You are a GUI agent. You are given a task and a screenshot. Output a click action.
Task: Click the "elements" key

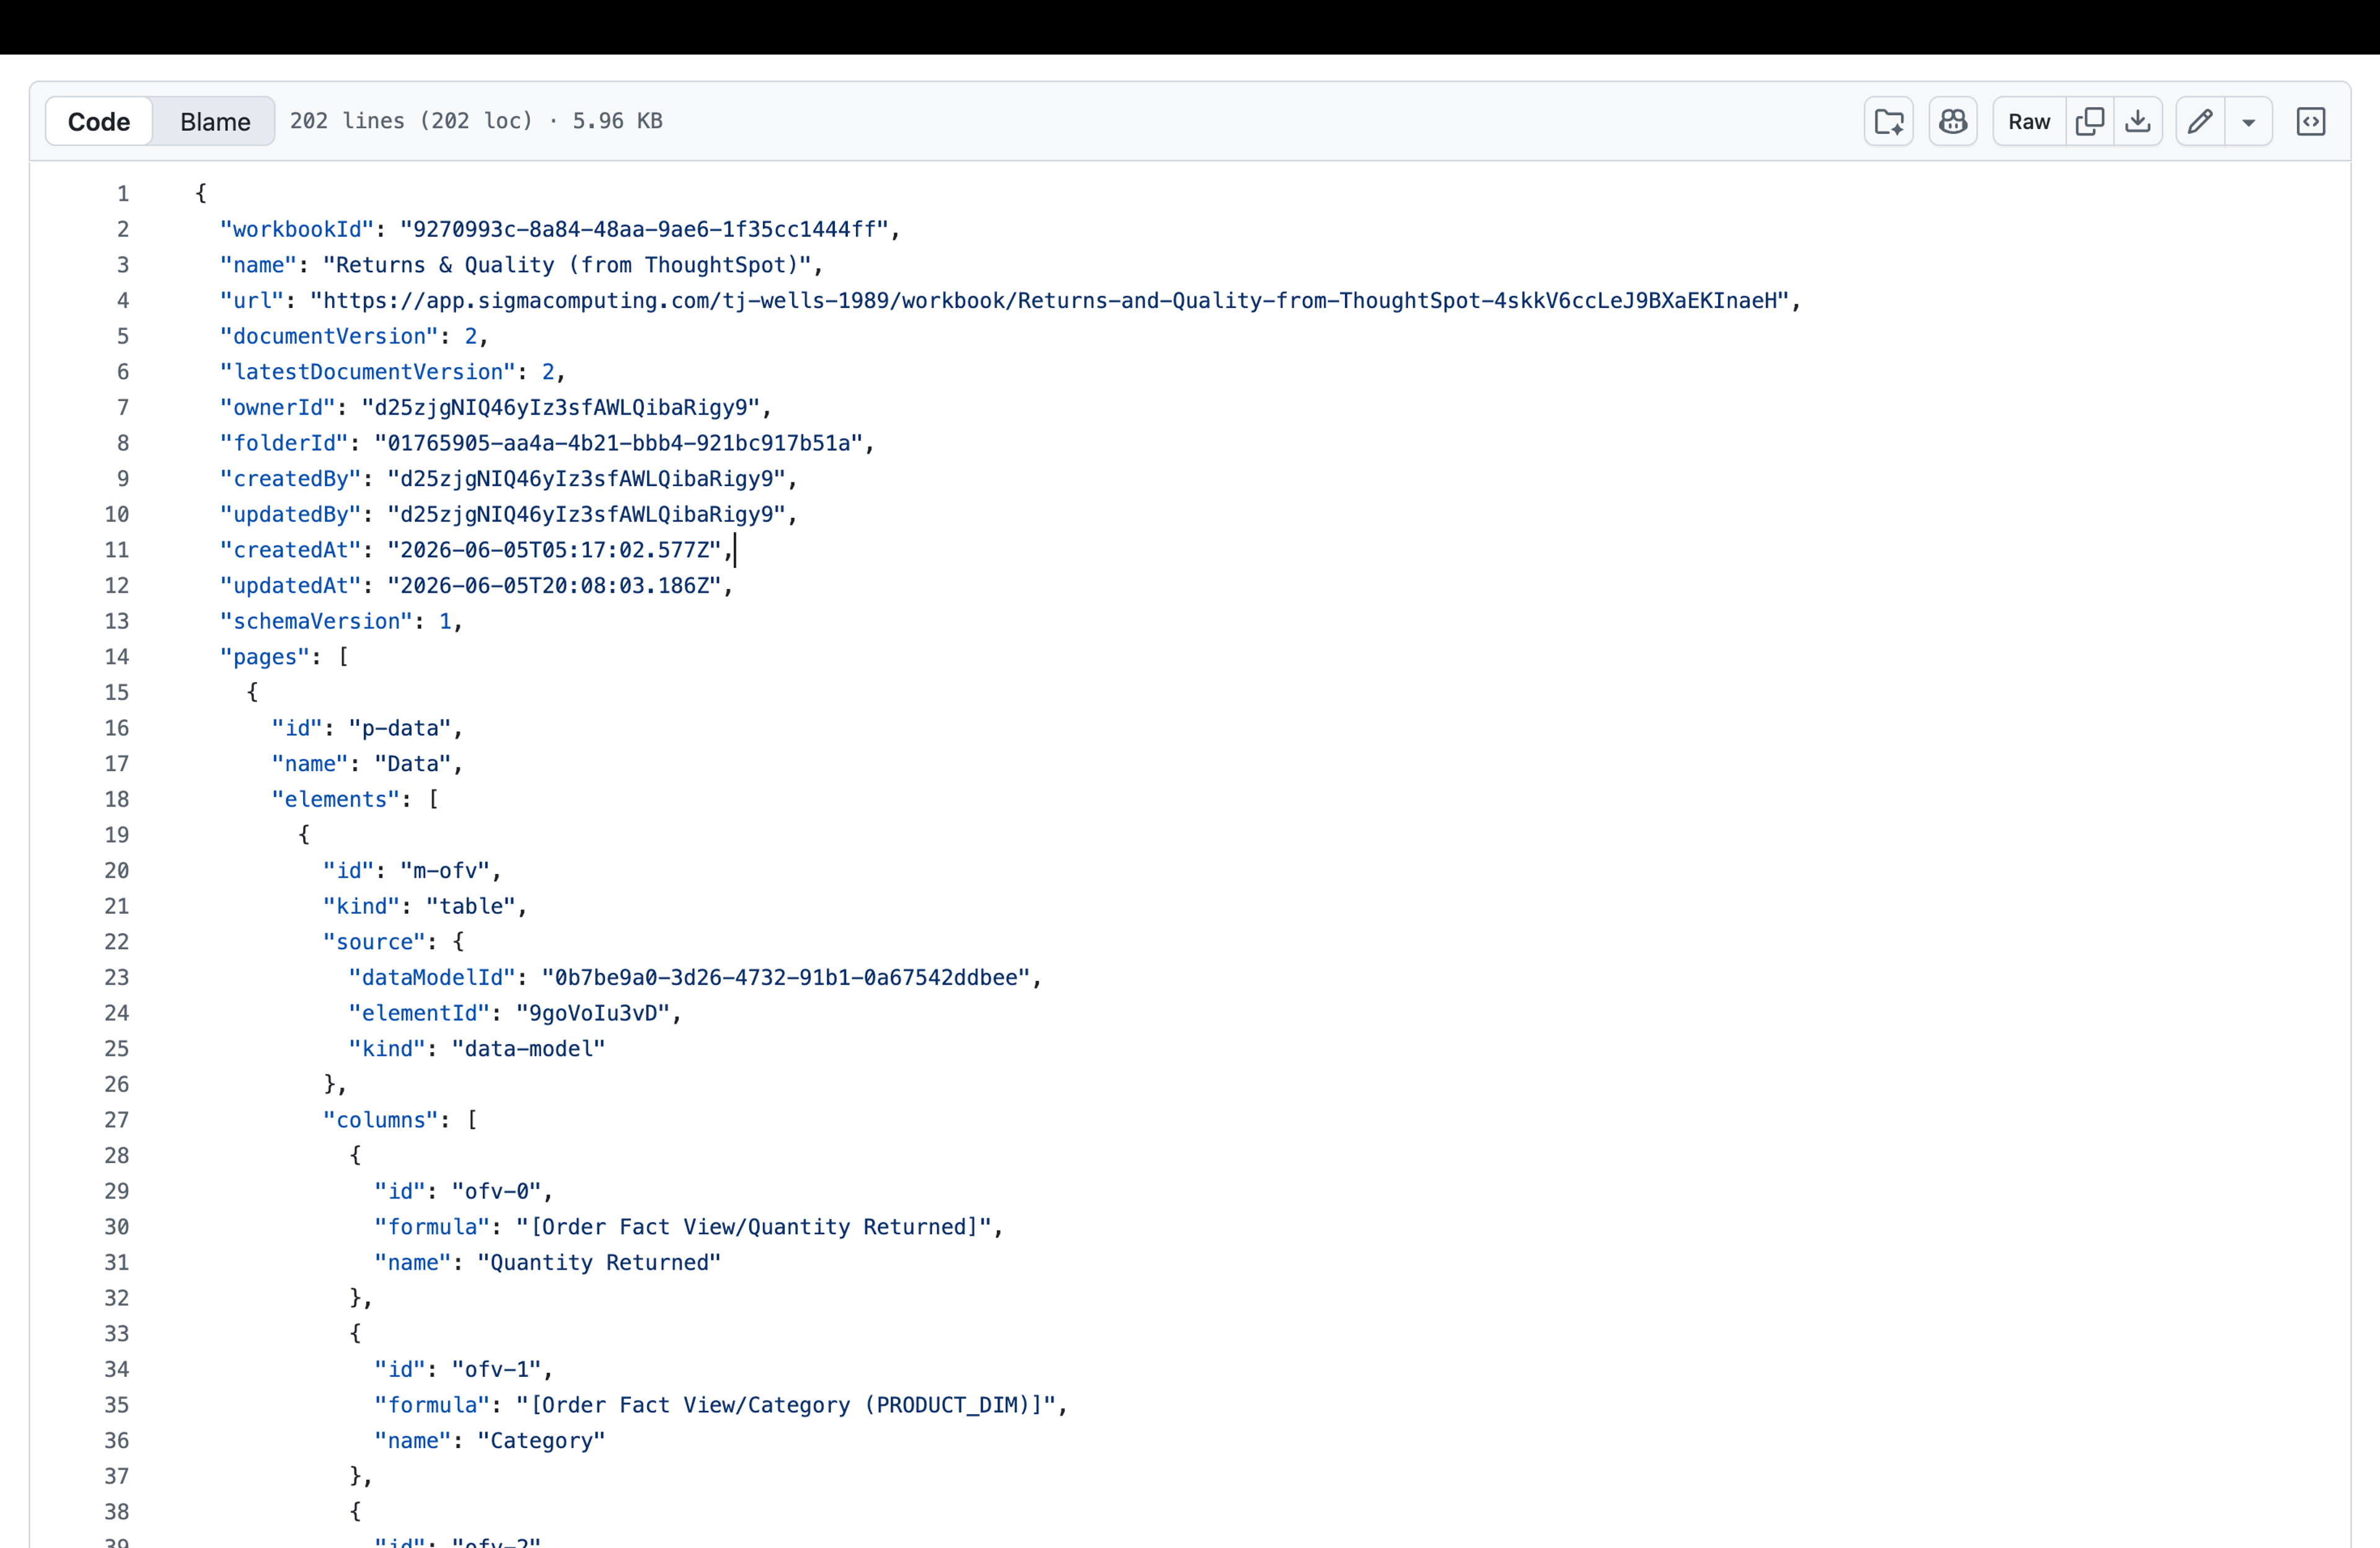pos(336,799)
